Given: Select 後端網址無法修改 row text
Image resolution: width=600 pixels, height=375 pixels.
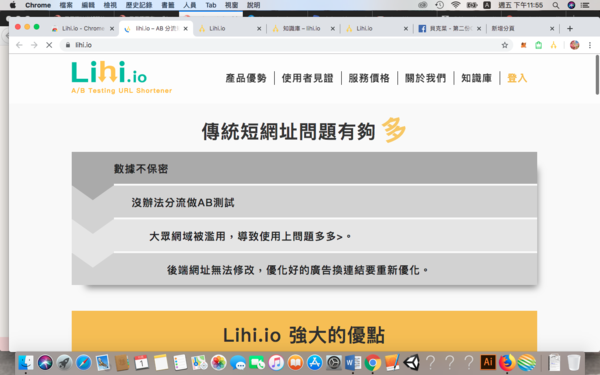Looking at the screenshot, I should coord(297,270).
